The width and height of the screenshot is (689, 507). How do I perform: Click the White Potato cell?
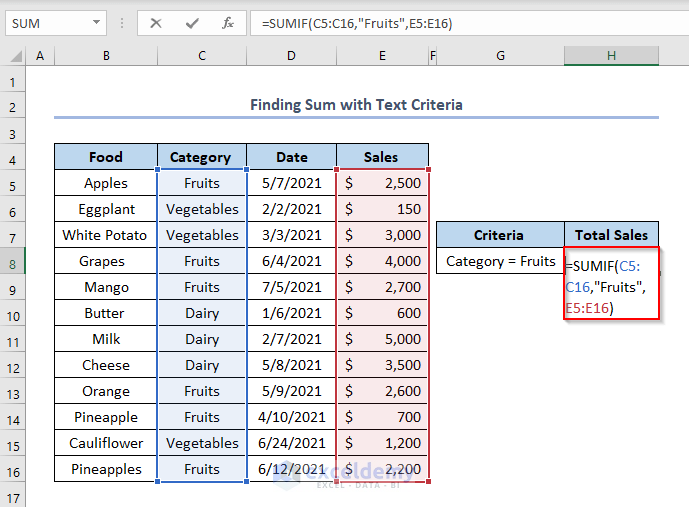click(105, 235)
